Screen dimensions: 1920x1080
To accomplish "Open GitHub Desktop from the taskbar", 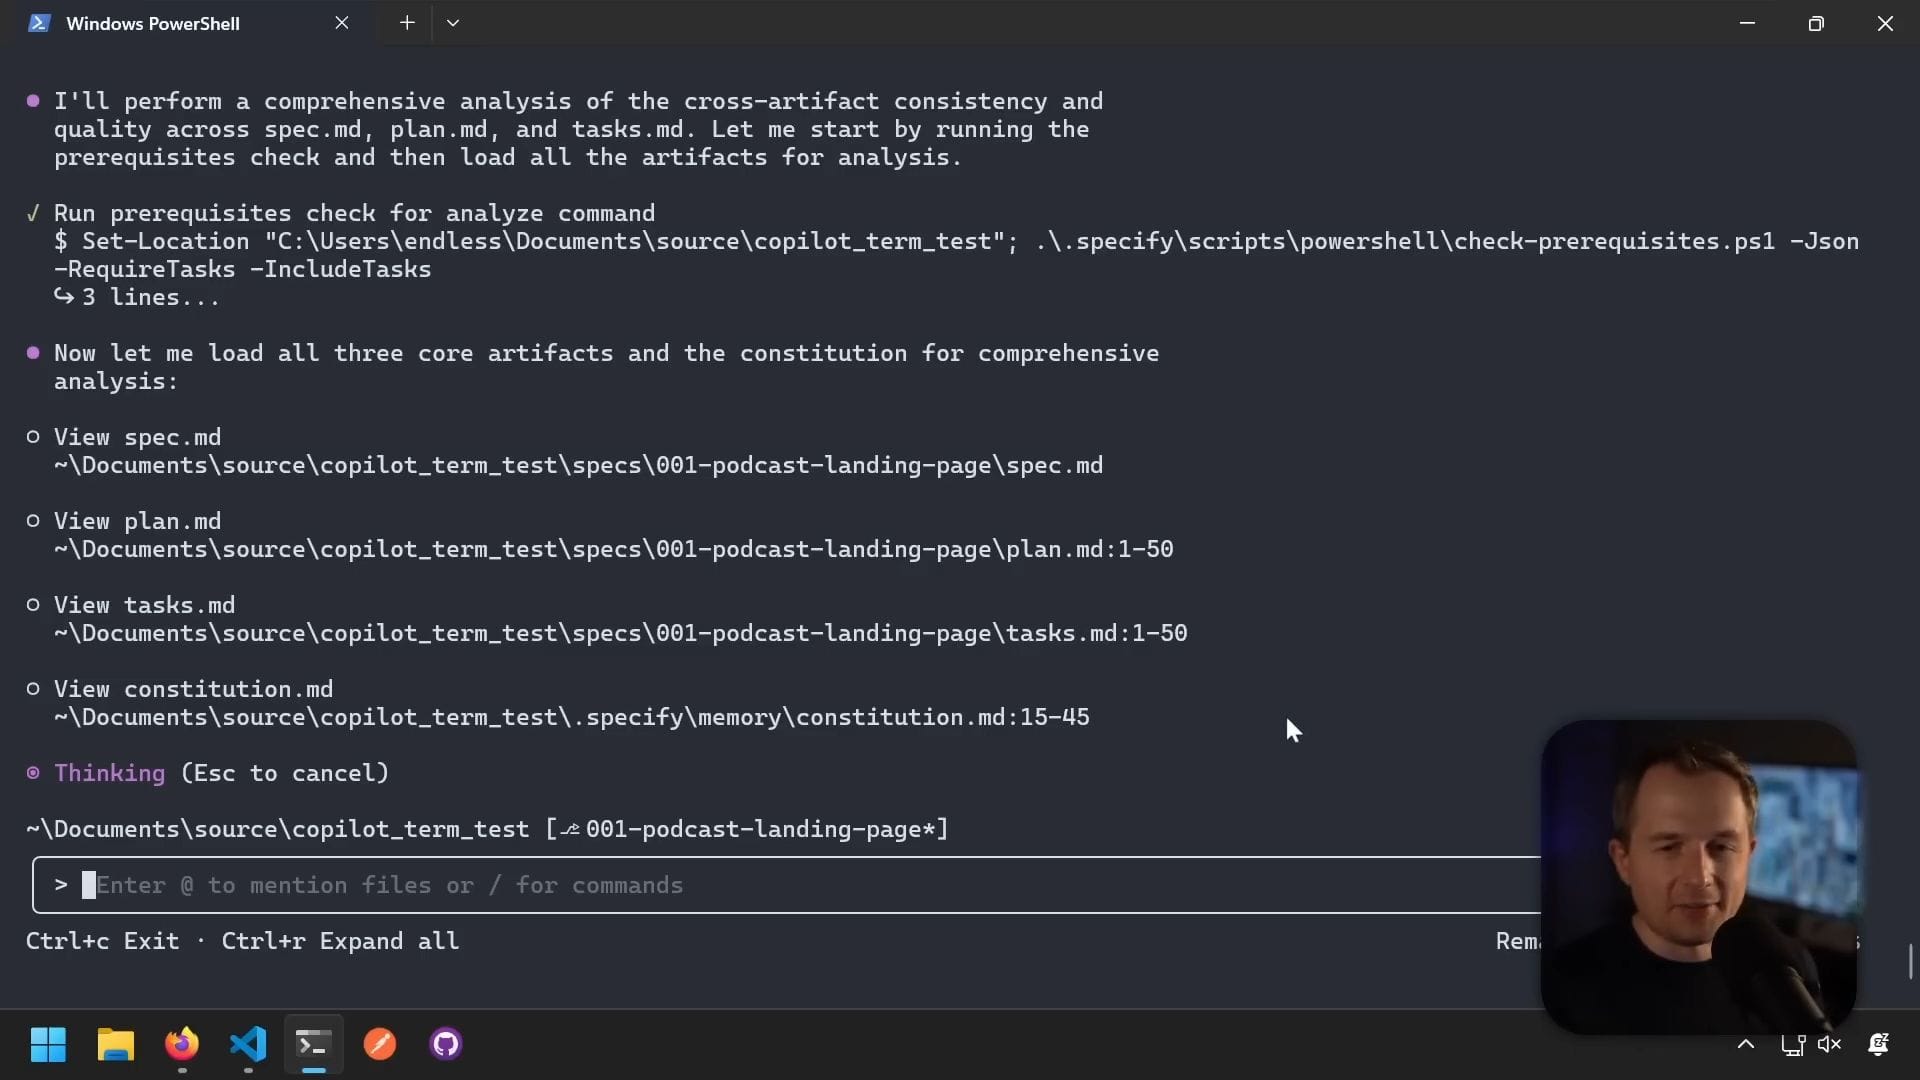I will click(x=446, y=1045).
